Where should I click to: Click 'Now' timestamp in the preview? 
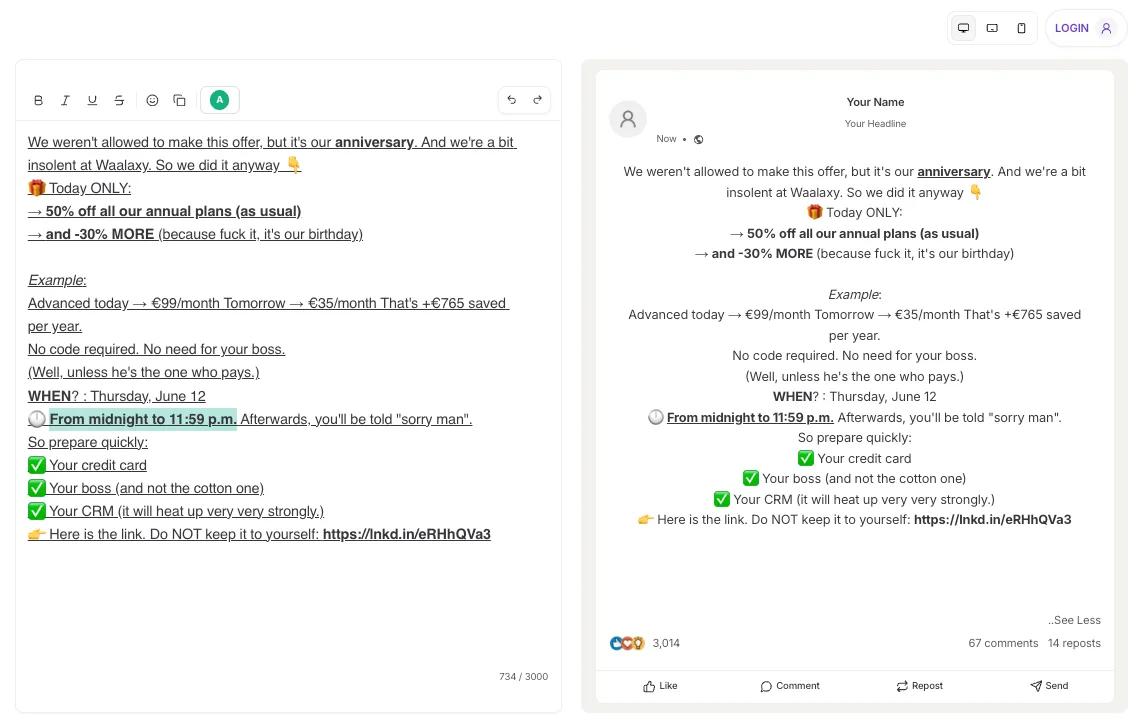point(666,139)
